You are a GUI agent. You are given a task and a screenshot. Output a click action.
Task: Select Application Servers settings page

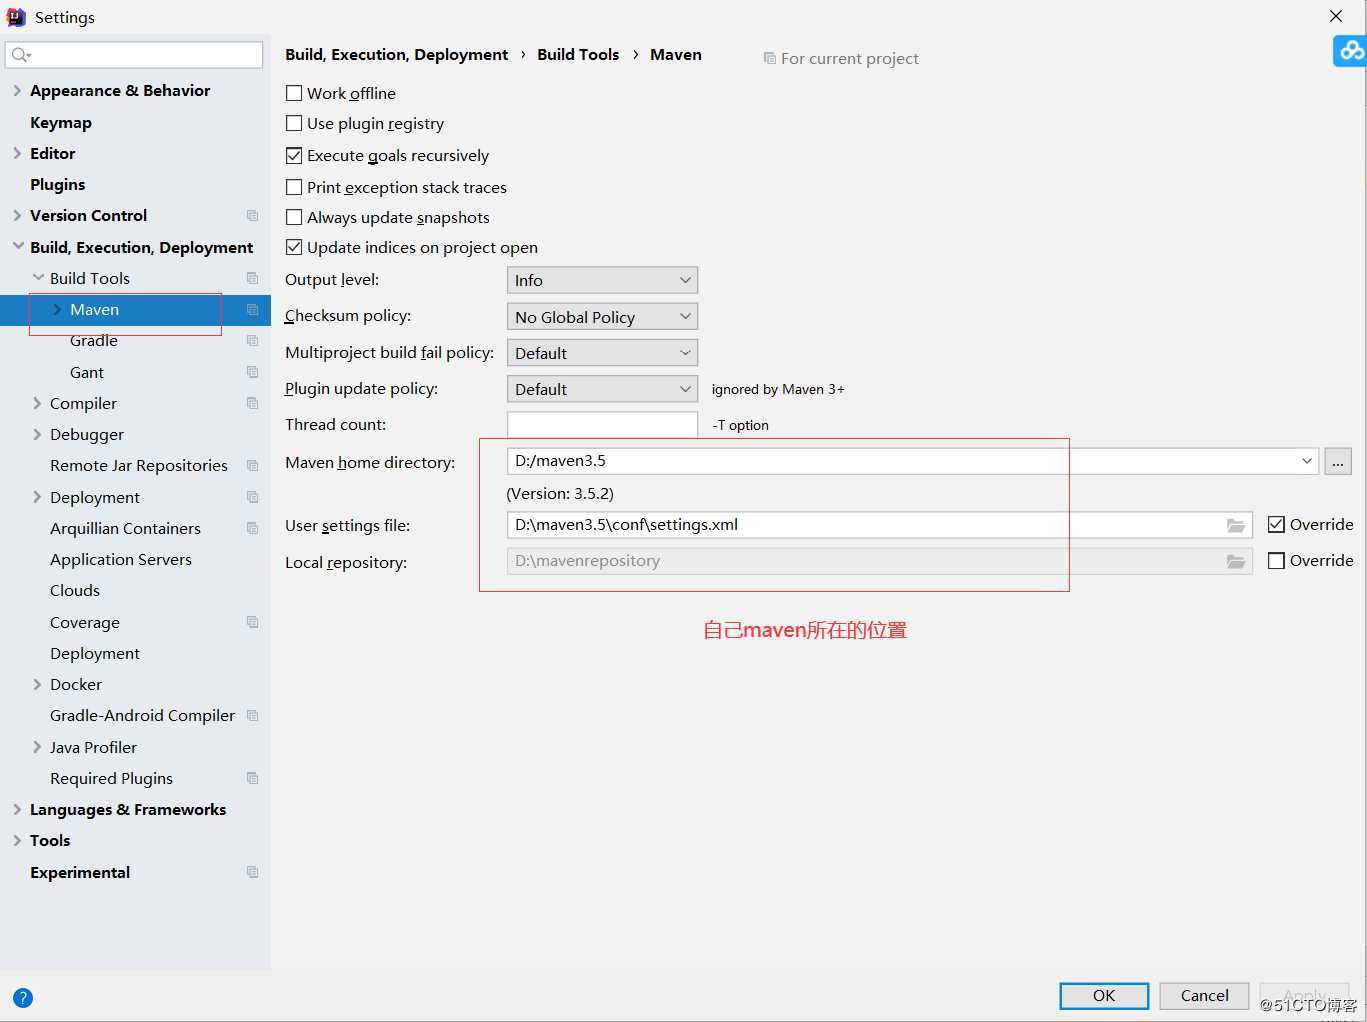click(x=121, y=559)
